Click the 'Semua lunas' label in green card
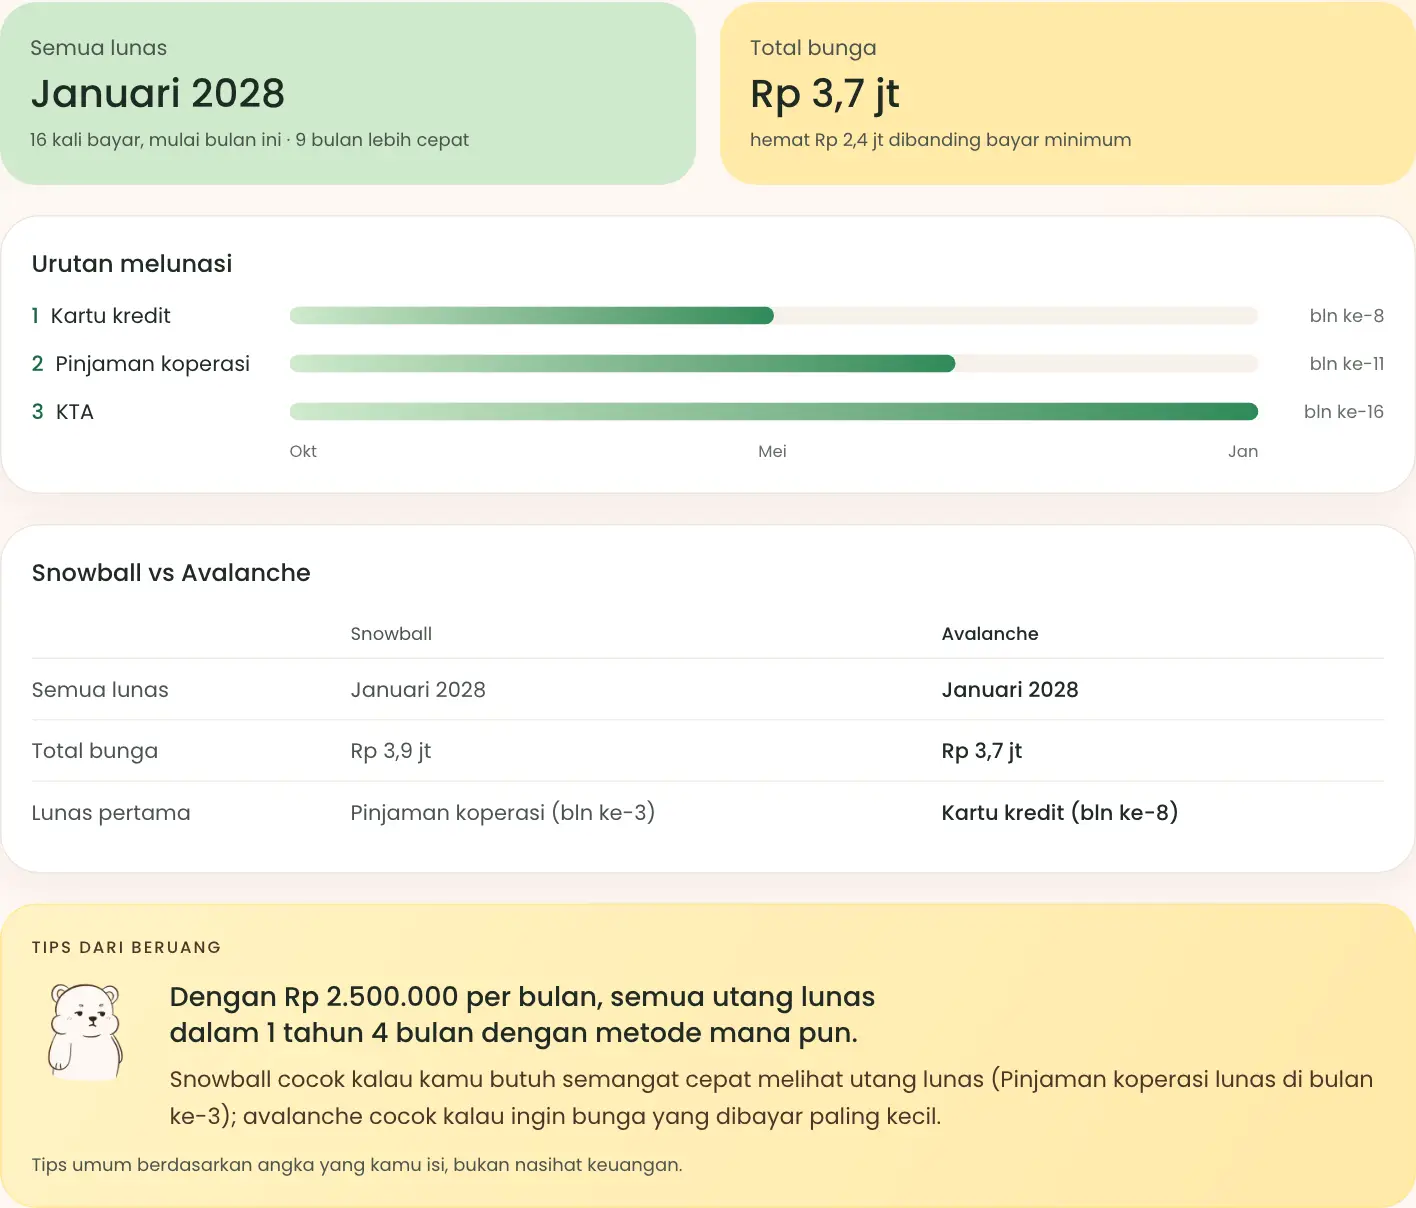The width and height of the screenshot is (1416, 1208). (x=98, y=48)
